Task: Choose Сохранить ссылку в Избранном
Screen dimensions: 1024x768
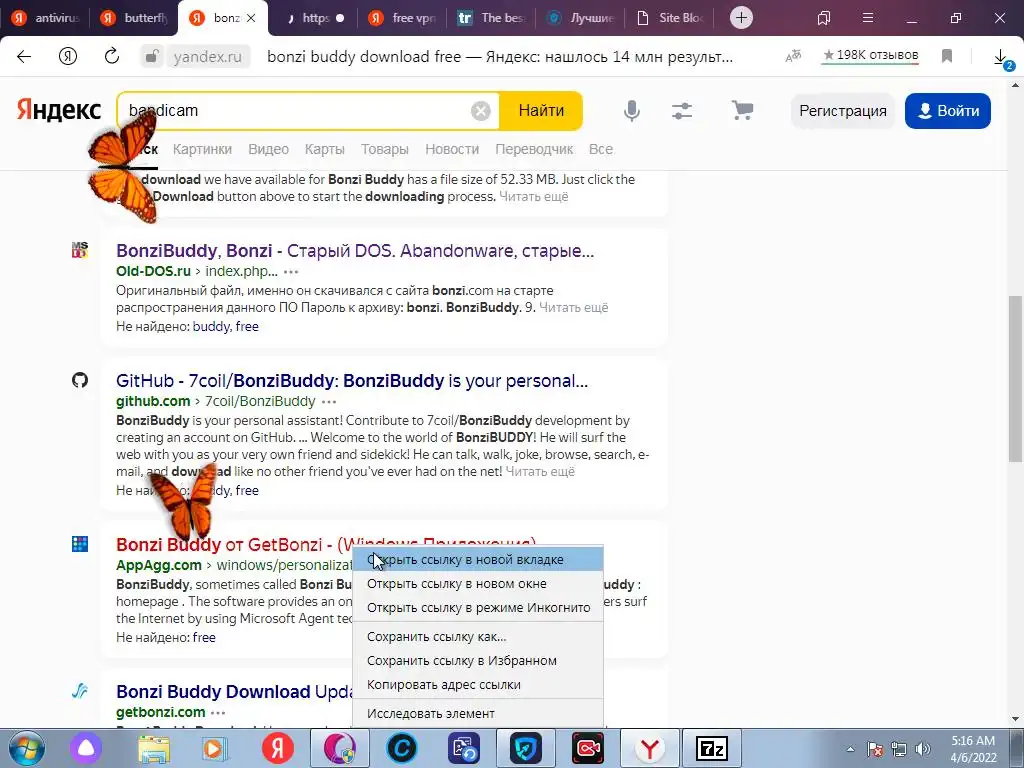Action: coord(477,661)
